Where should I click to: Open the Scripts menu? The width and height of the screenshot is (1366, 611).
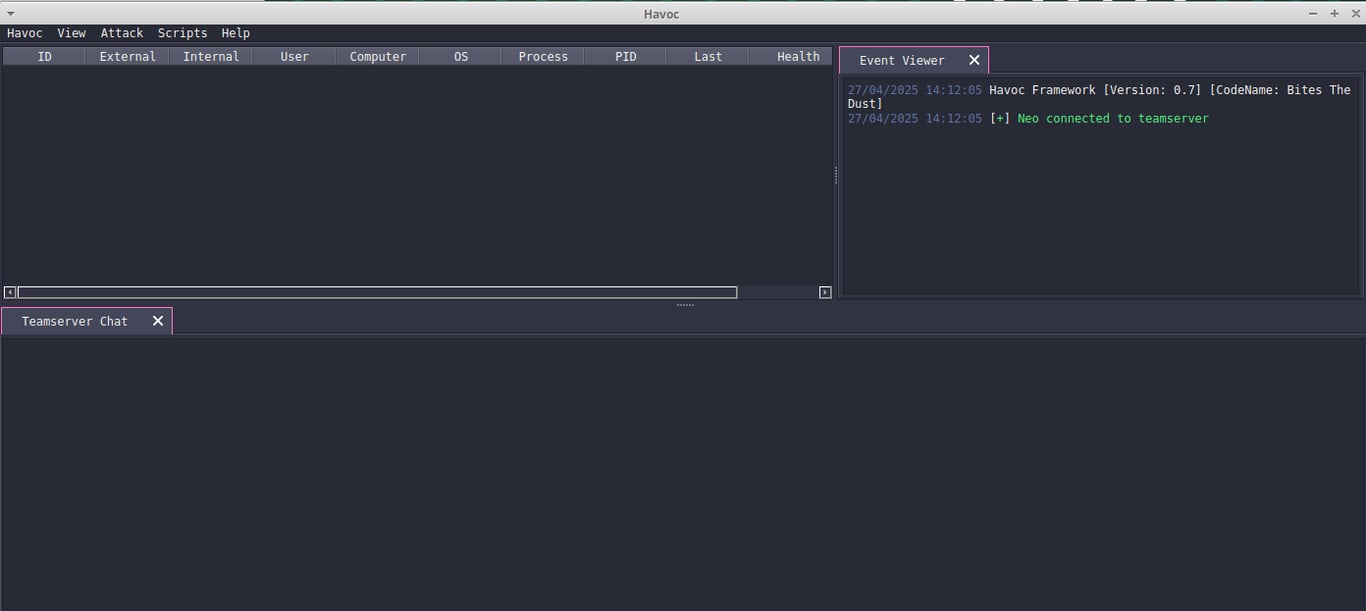click(x=182, y=32)
